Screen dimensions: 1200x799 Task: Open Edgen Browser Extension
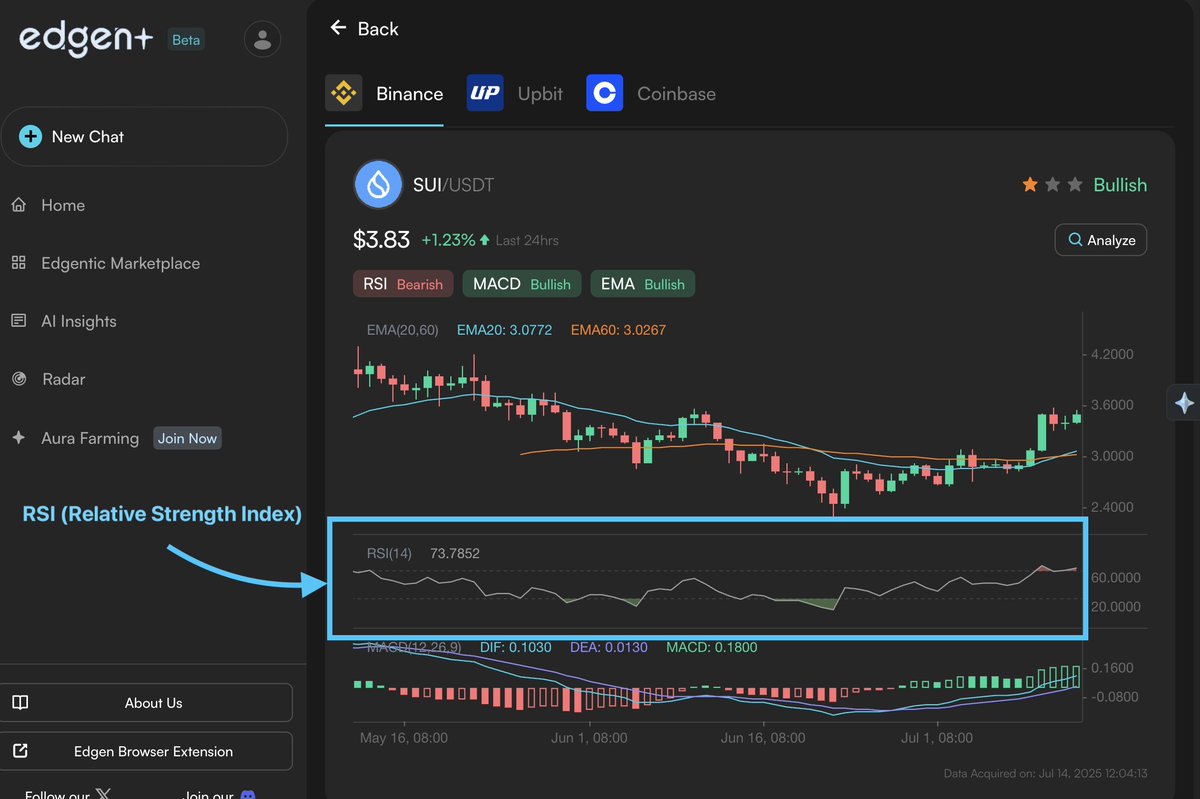[146, 751]
